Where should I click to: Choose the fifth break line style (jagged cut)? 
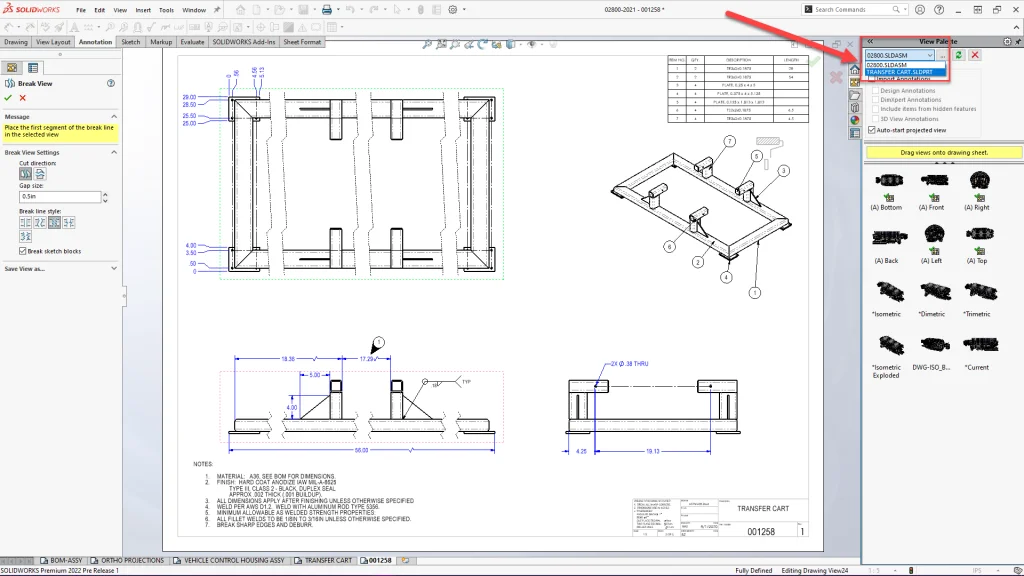tap(25, 236)
